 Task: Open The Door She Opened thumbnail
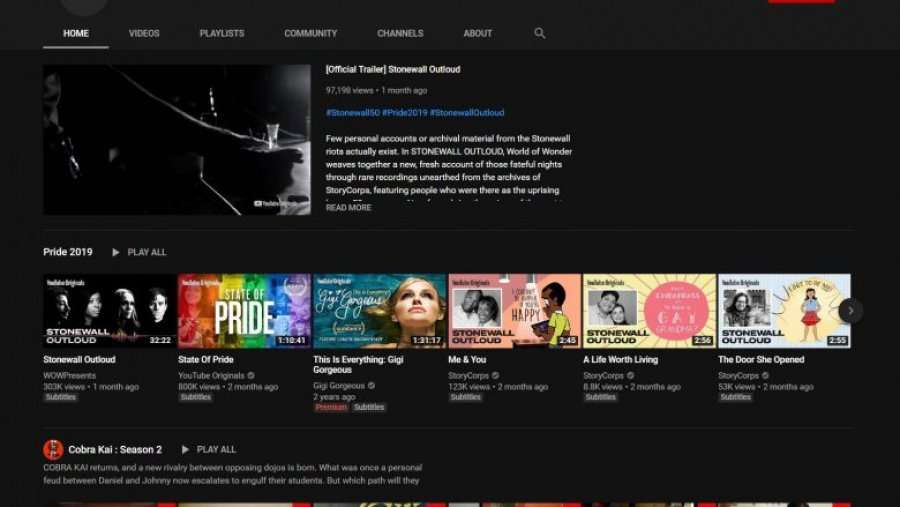point(784,311)
